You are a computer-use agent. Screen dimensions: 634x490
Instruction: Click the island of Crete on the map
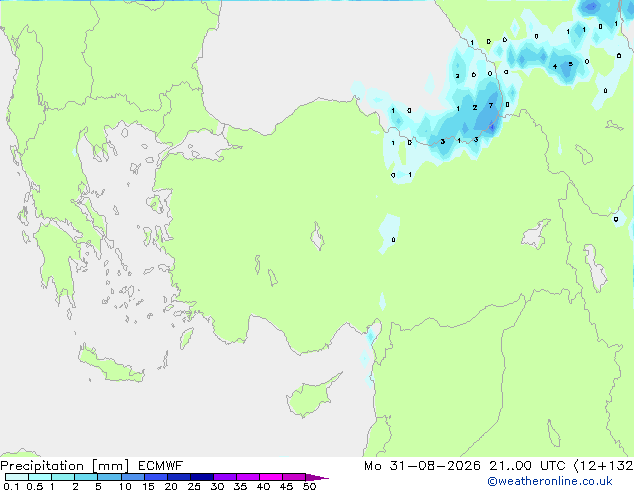coord(111,365)
